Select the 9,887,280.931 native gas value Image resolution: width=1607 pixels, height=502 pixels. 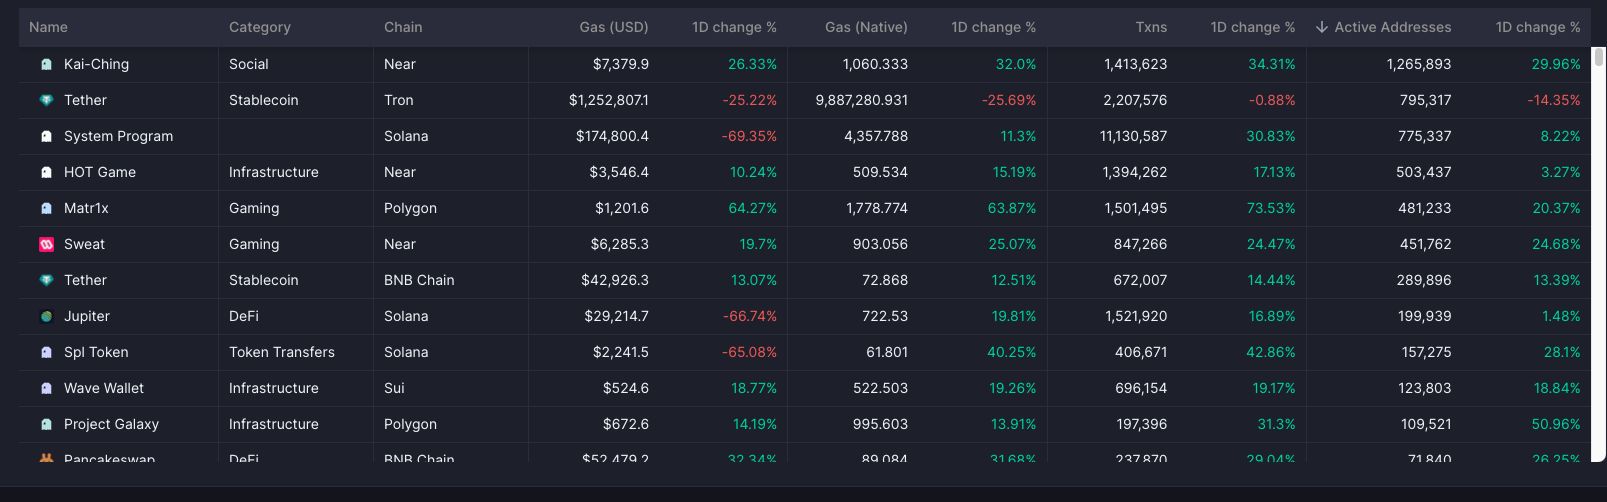[x=862, y=100]
